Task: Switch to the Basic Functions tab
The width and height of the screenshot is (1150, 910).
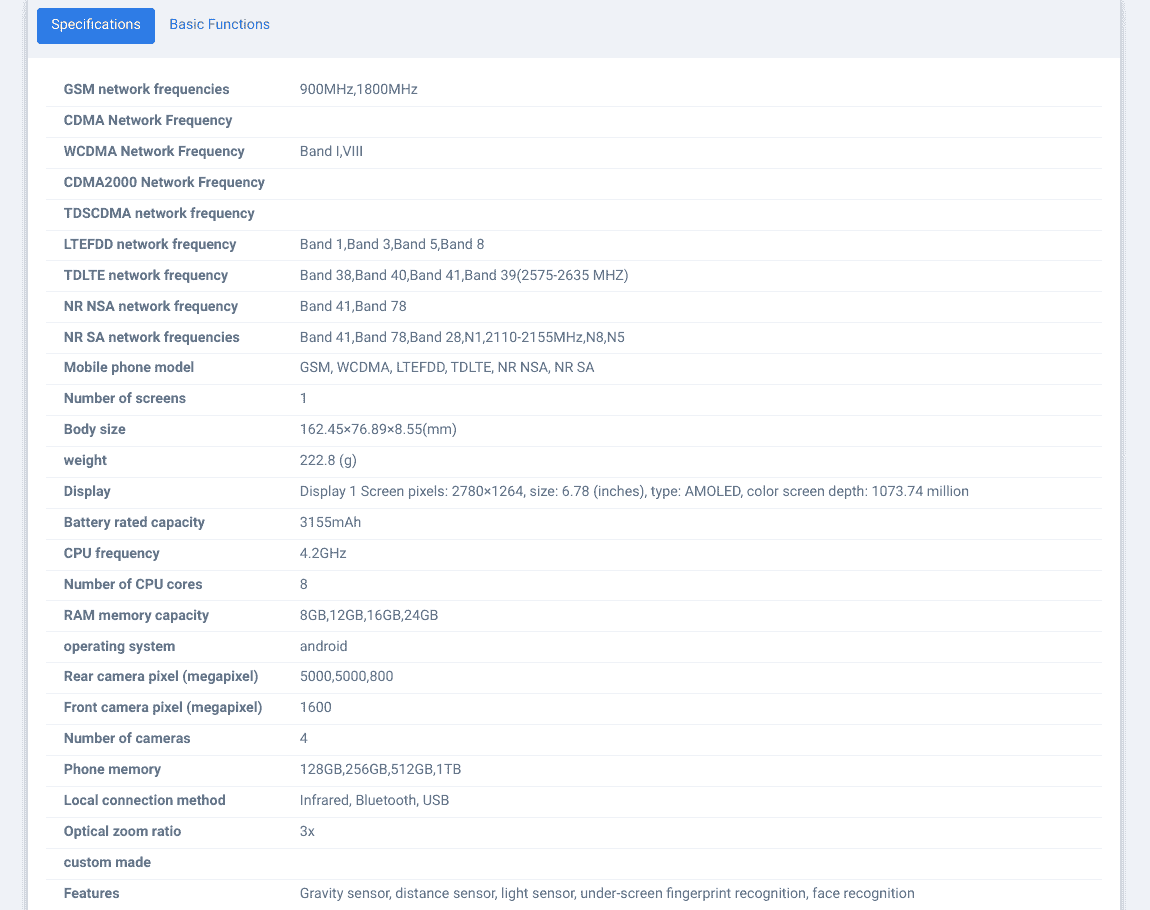Action: point(219,25)
